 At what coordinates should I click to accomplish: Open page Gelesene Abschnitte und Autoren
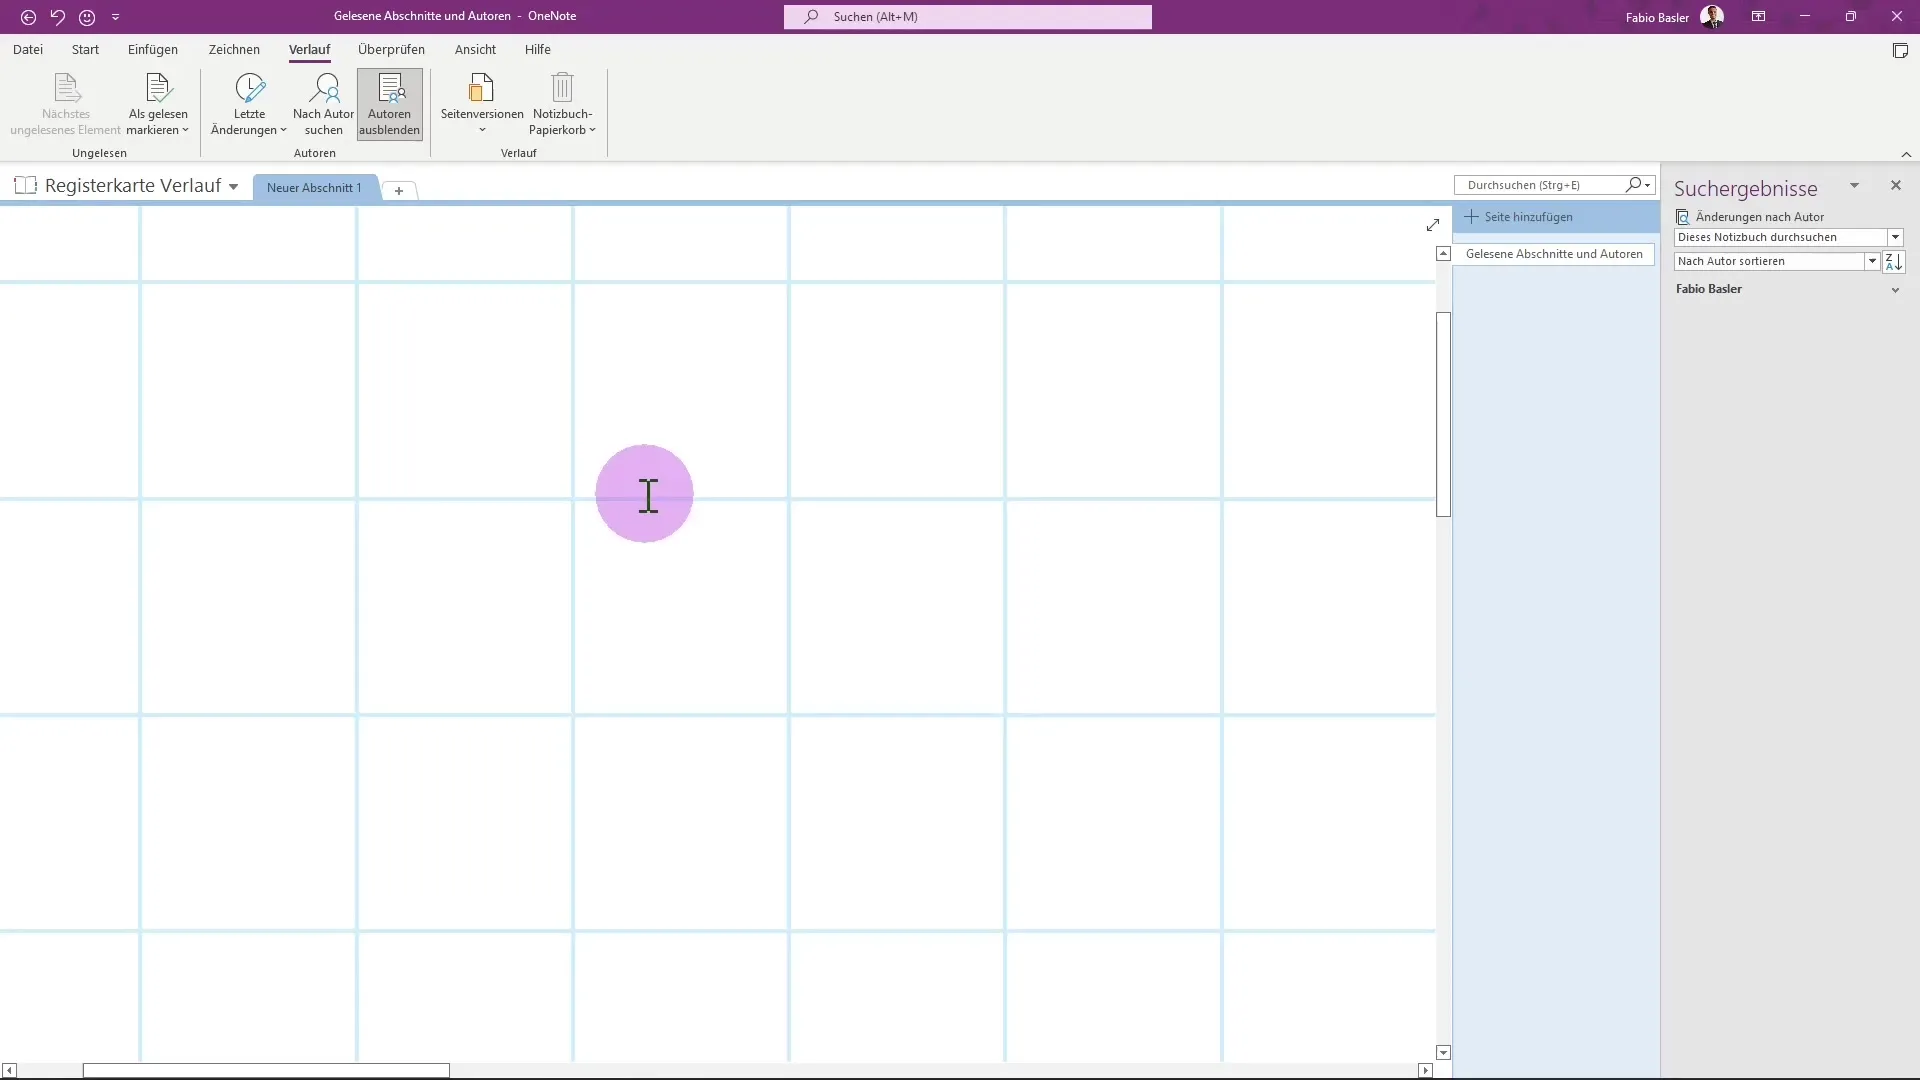(x=1554, y=254)
